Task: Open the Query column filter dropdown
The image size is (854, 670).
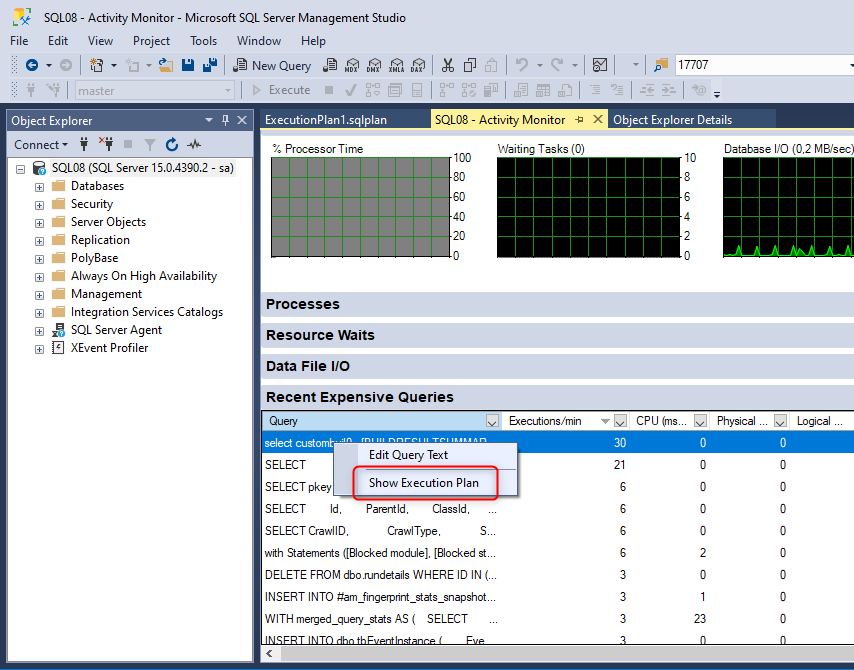Action: pyautogui.click(x=492, y=421)
